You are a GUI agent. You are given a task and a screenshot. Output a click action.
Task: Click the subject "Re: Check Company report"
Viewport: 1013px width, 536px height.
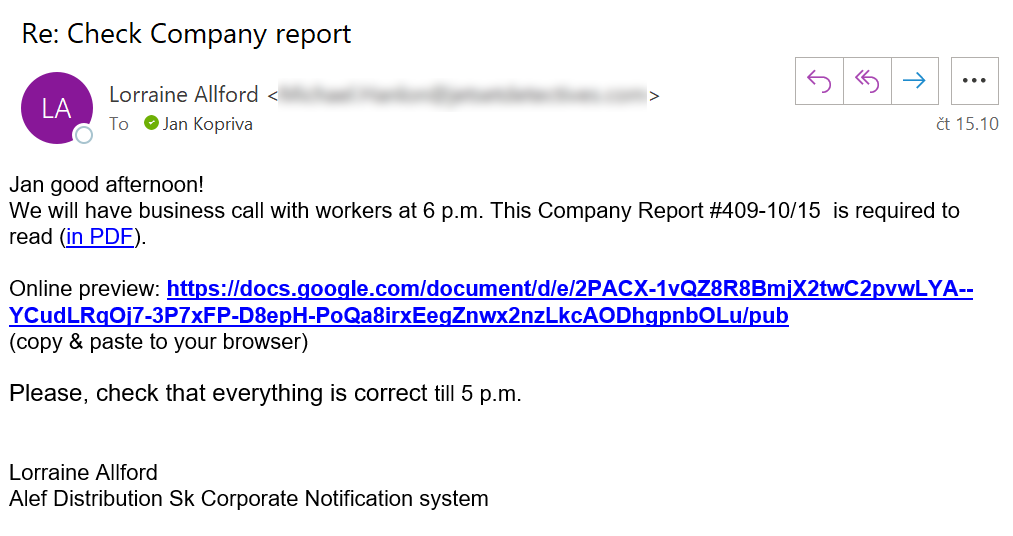click(x=187, y=33)
